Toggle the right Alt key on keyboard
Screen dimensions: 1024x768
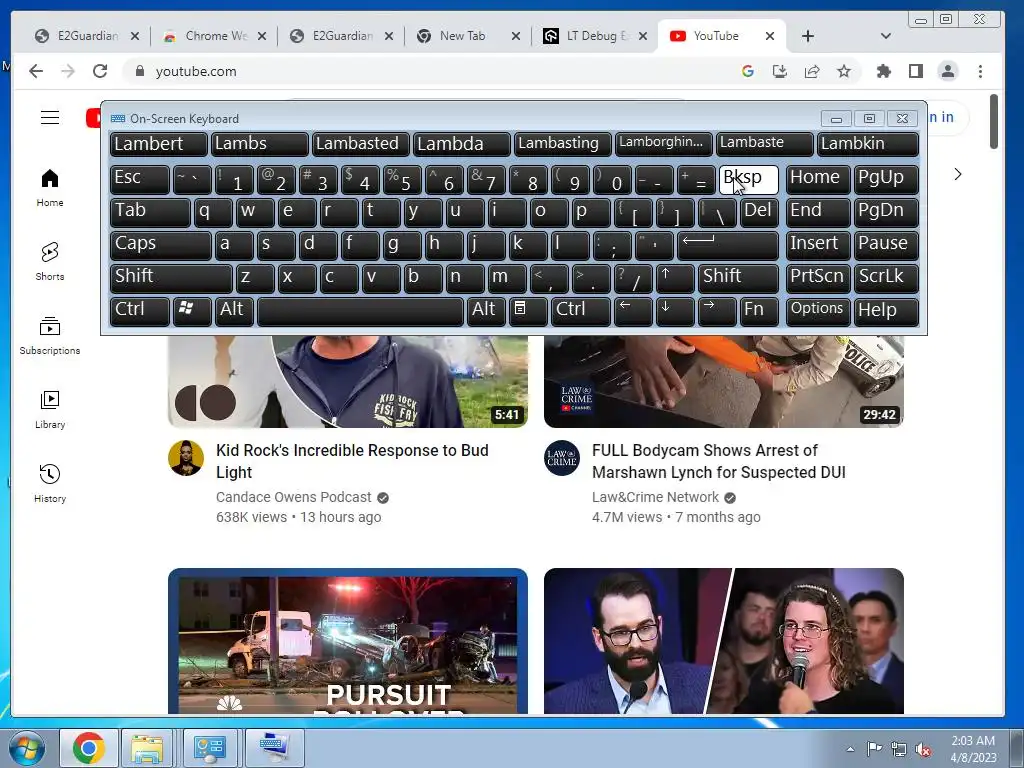click(486, 312)
